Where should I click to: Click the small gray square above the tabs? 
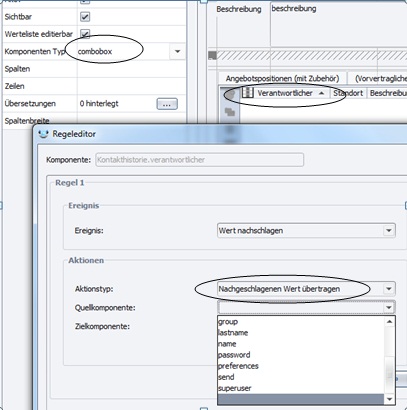[x=212, y=55]
